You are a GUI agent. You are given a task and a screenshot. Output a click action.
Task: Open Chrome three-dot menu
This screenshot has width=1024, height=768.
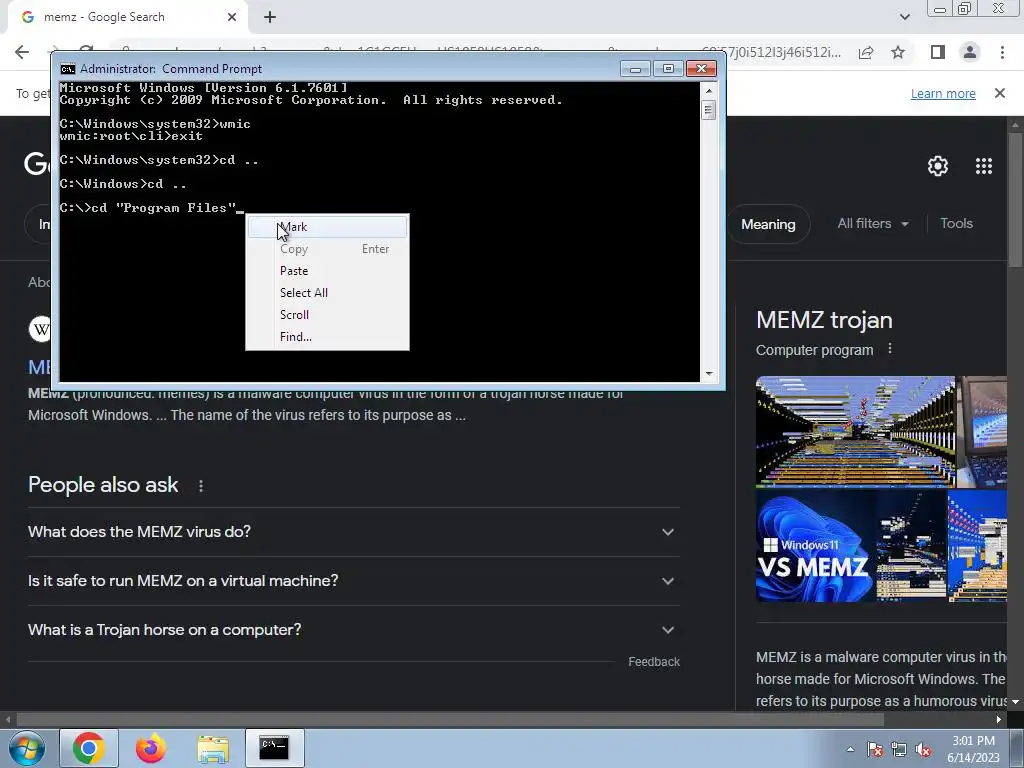tap(1002, 52)
